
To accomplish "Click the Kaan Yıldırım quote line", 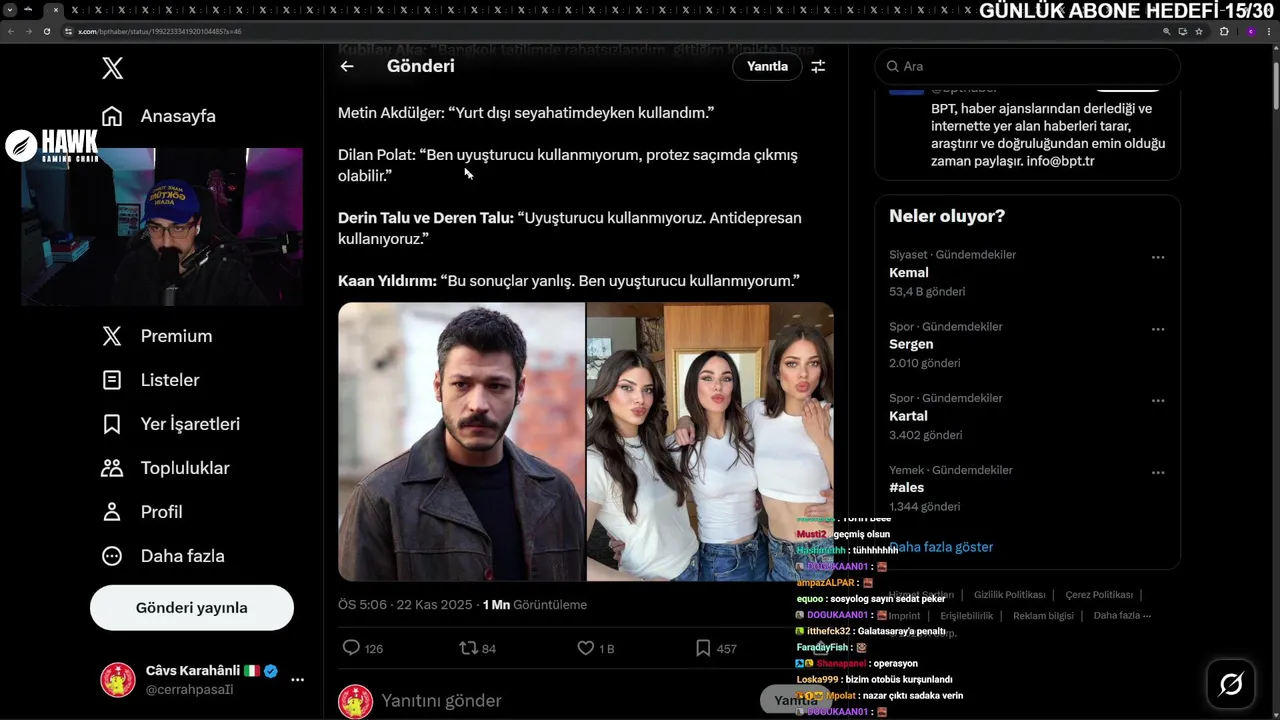I will coord(569,281).
